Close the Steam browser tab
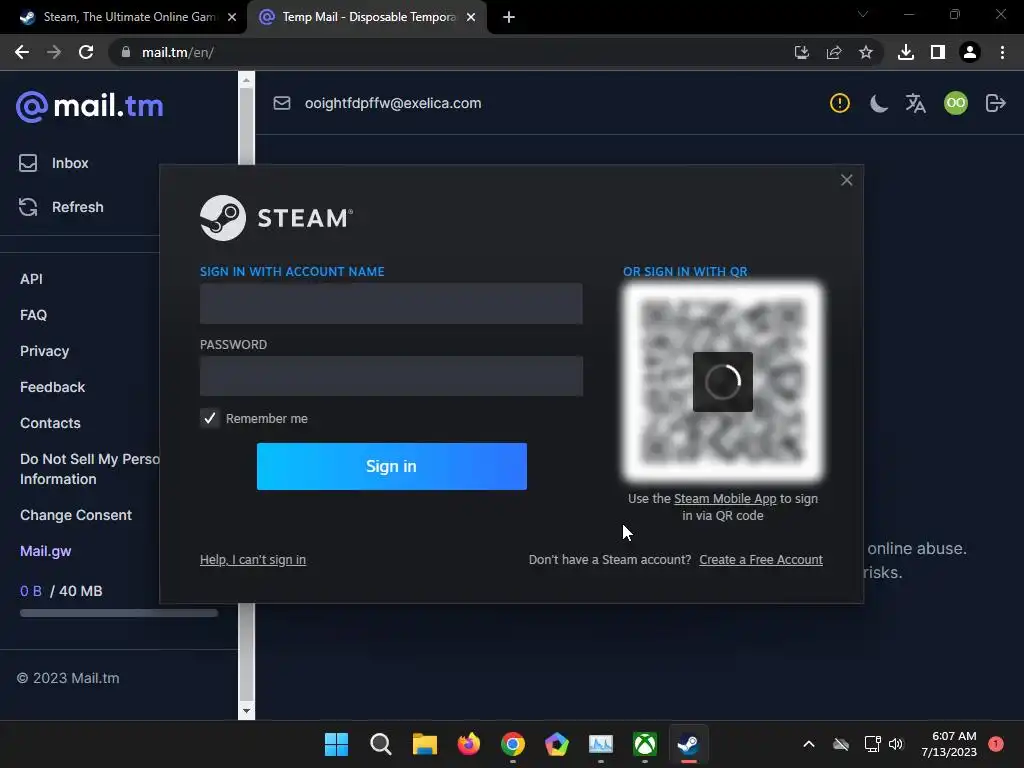This screenshot has width=1024, height=768. tap(232, 17)
